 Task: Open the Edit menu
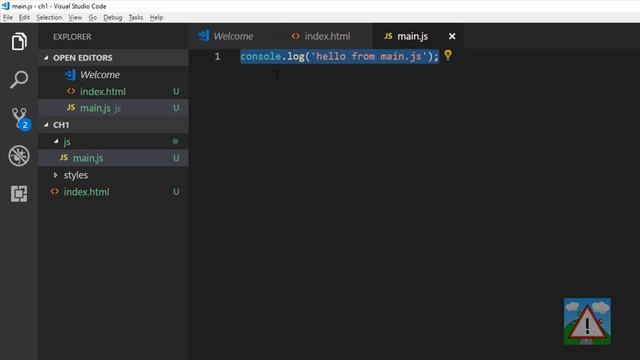[x=24, y=17]
